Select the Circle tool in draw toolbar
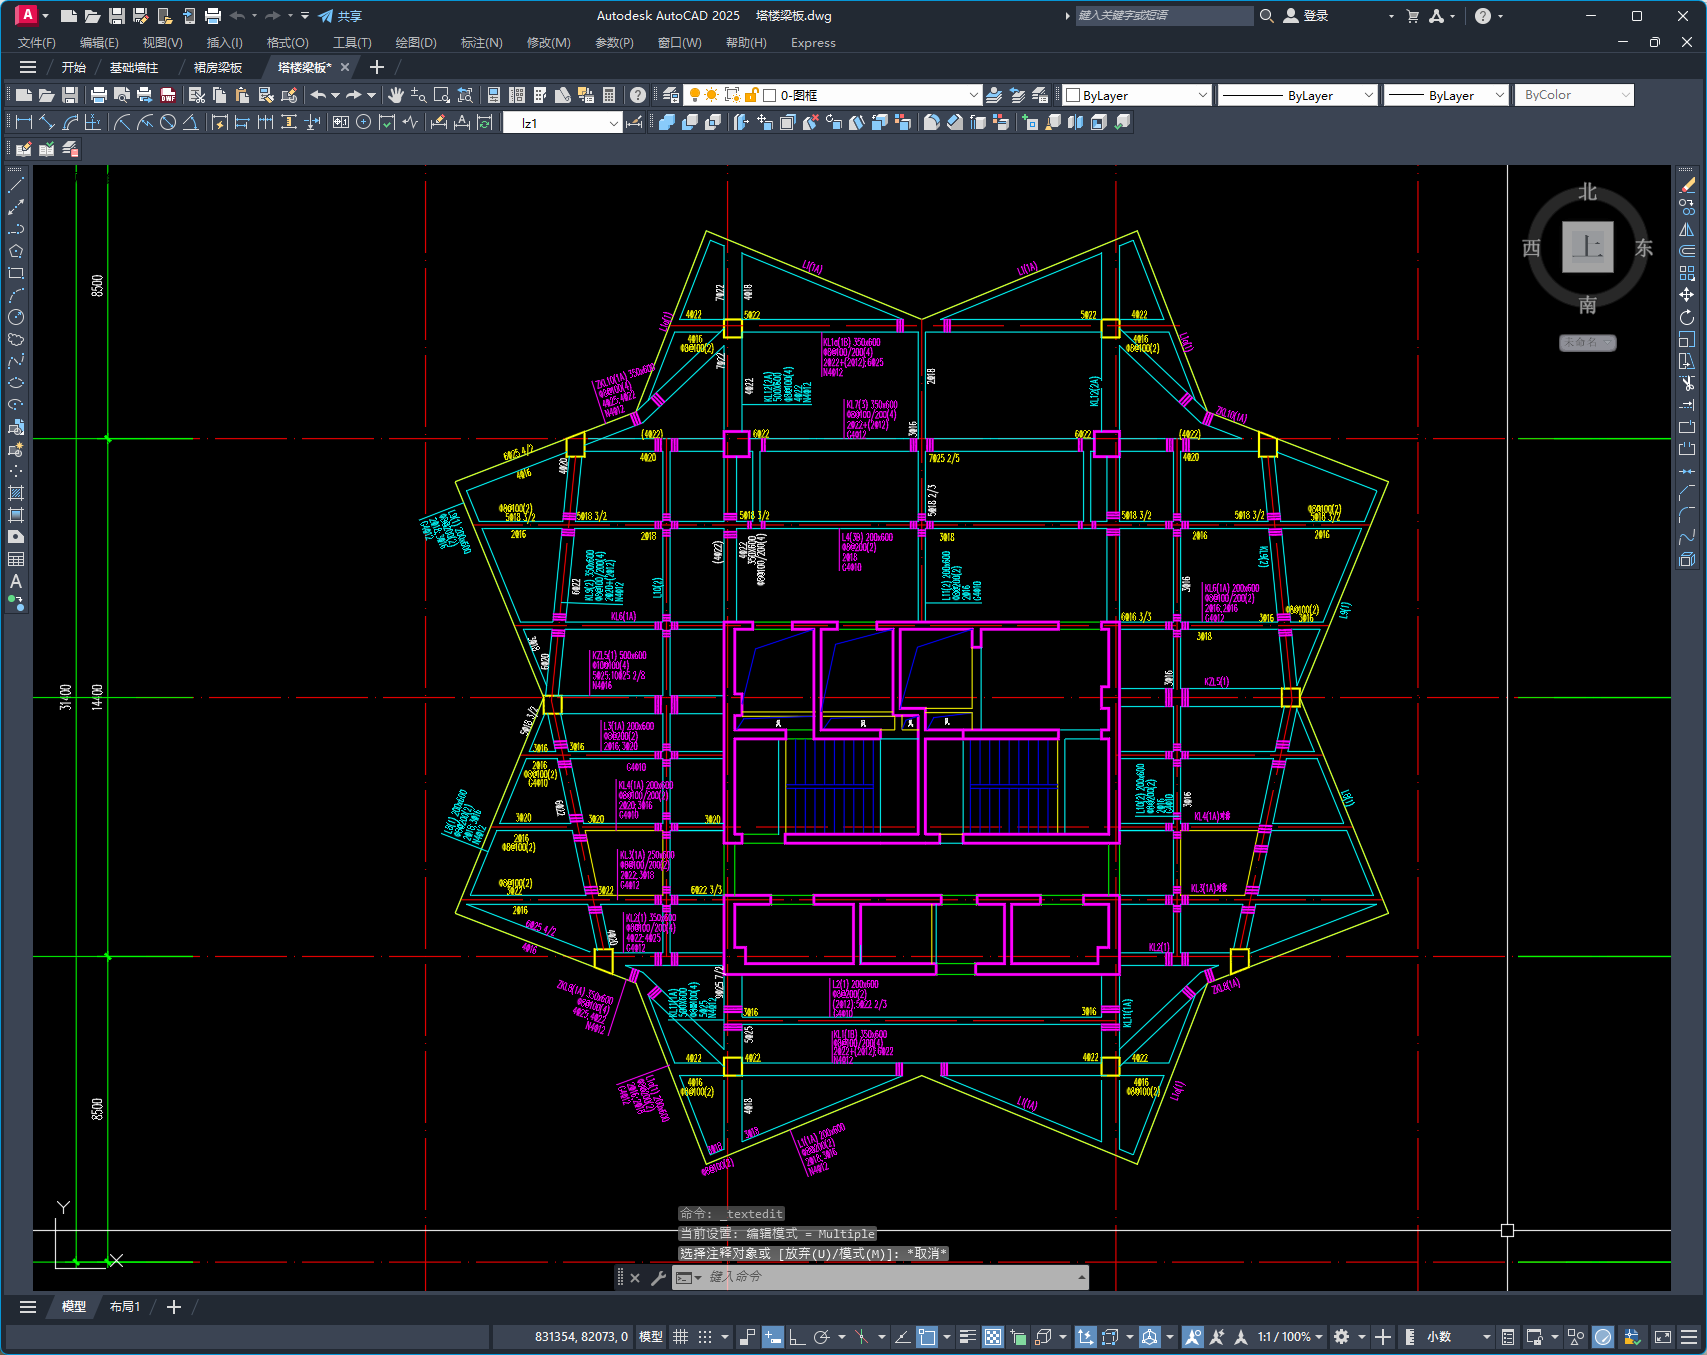This screenshot has height=1355, width=1707. tap(16, 317)
